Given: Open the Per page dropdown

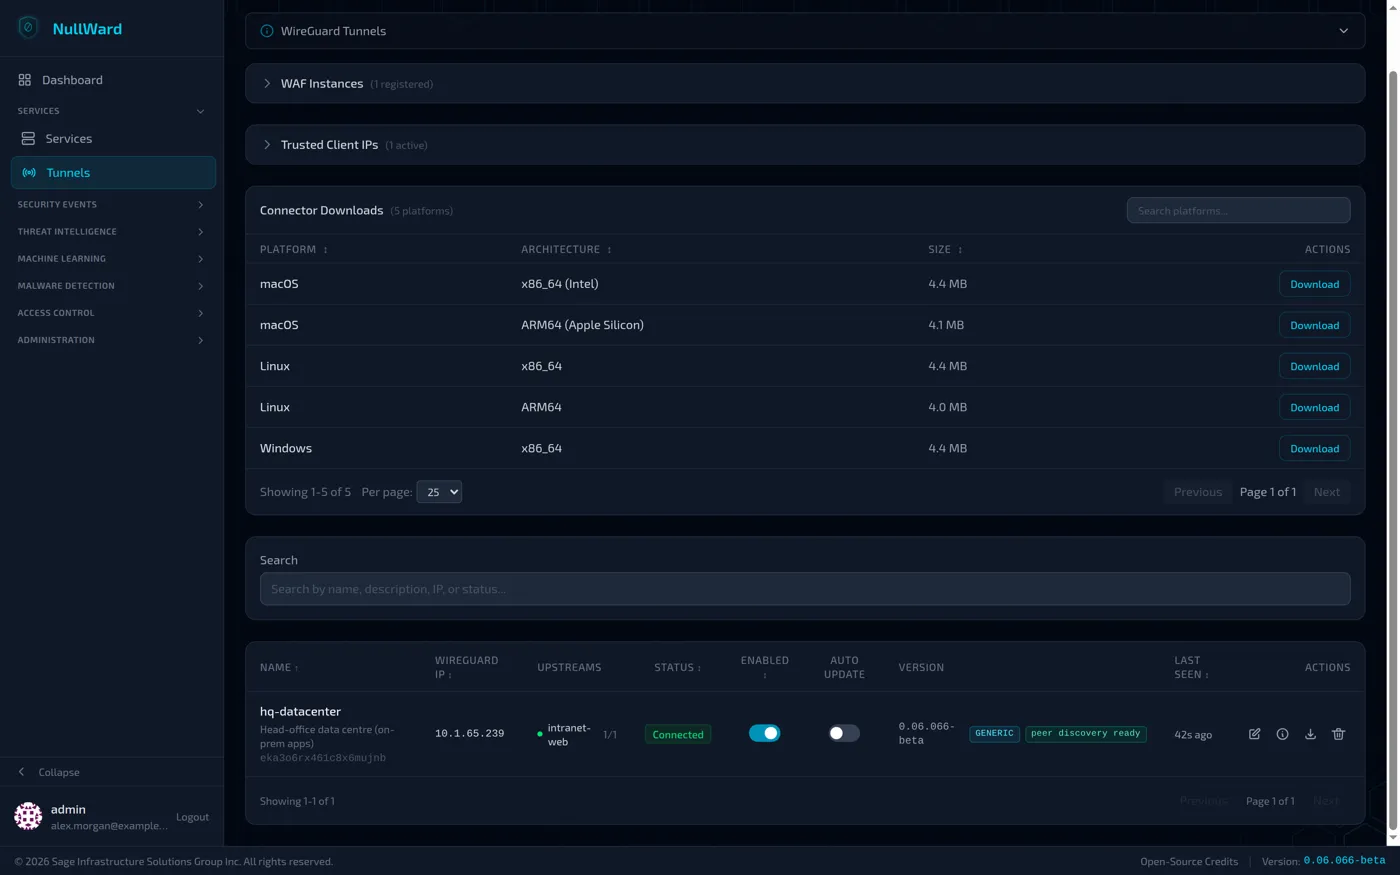Looking at the screenshot, I should (439, 492).
